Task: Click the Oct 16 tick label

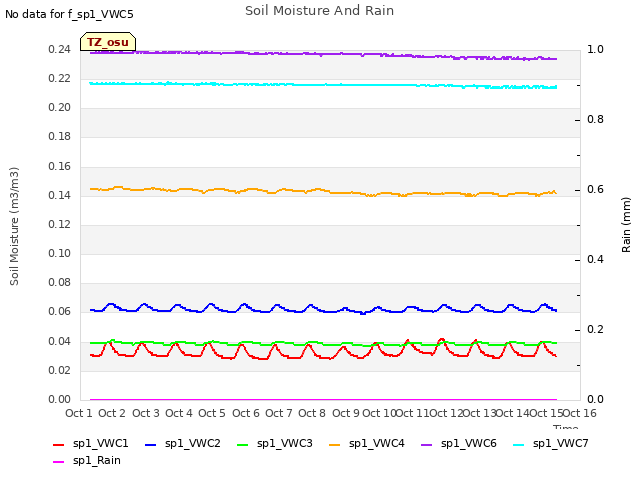Action: tap(580, 413)
